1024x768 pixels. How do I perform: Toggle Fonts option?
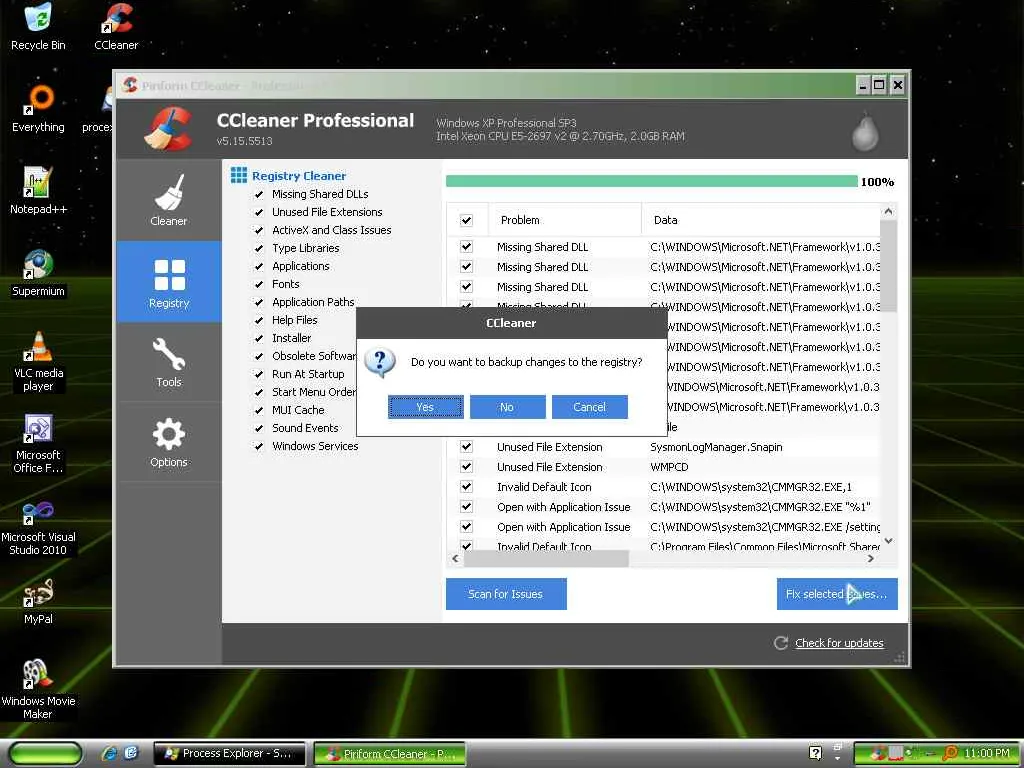coord(259,284)
